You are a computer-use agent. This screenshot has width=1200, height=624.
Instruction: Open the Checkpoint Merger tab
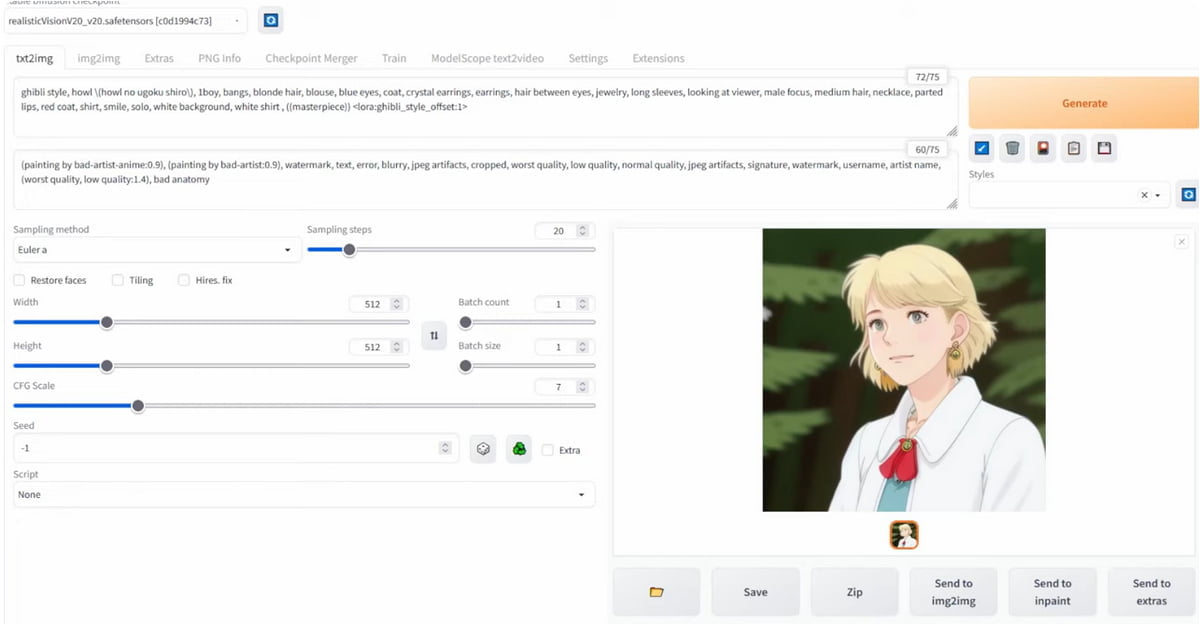(310, 58)
